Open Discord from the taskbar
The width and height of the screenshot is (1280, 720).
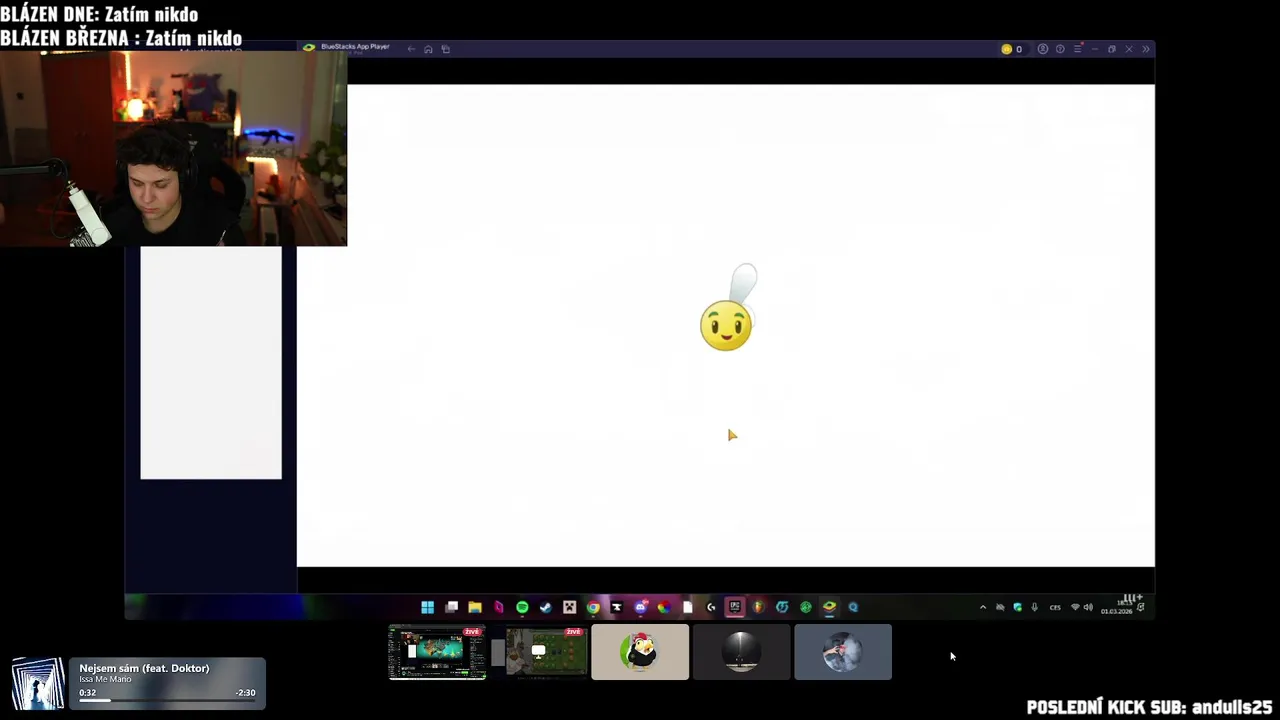point(641,607)
